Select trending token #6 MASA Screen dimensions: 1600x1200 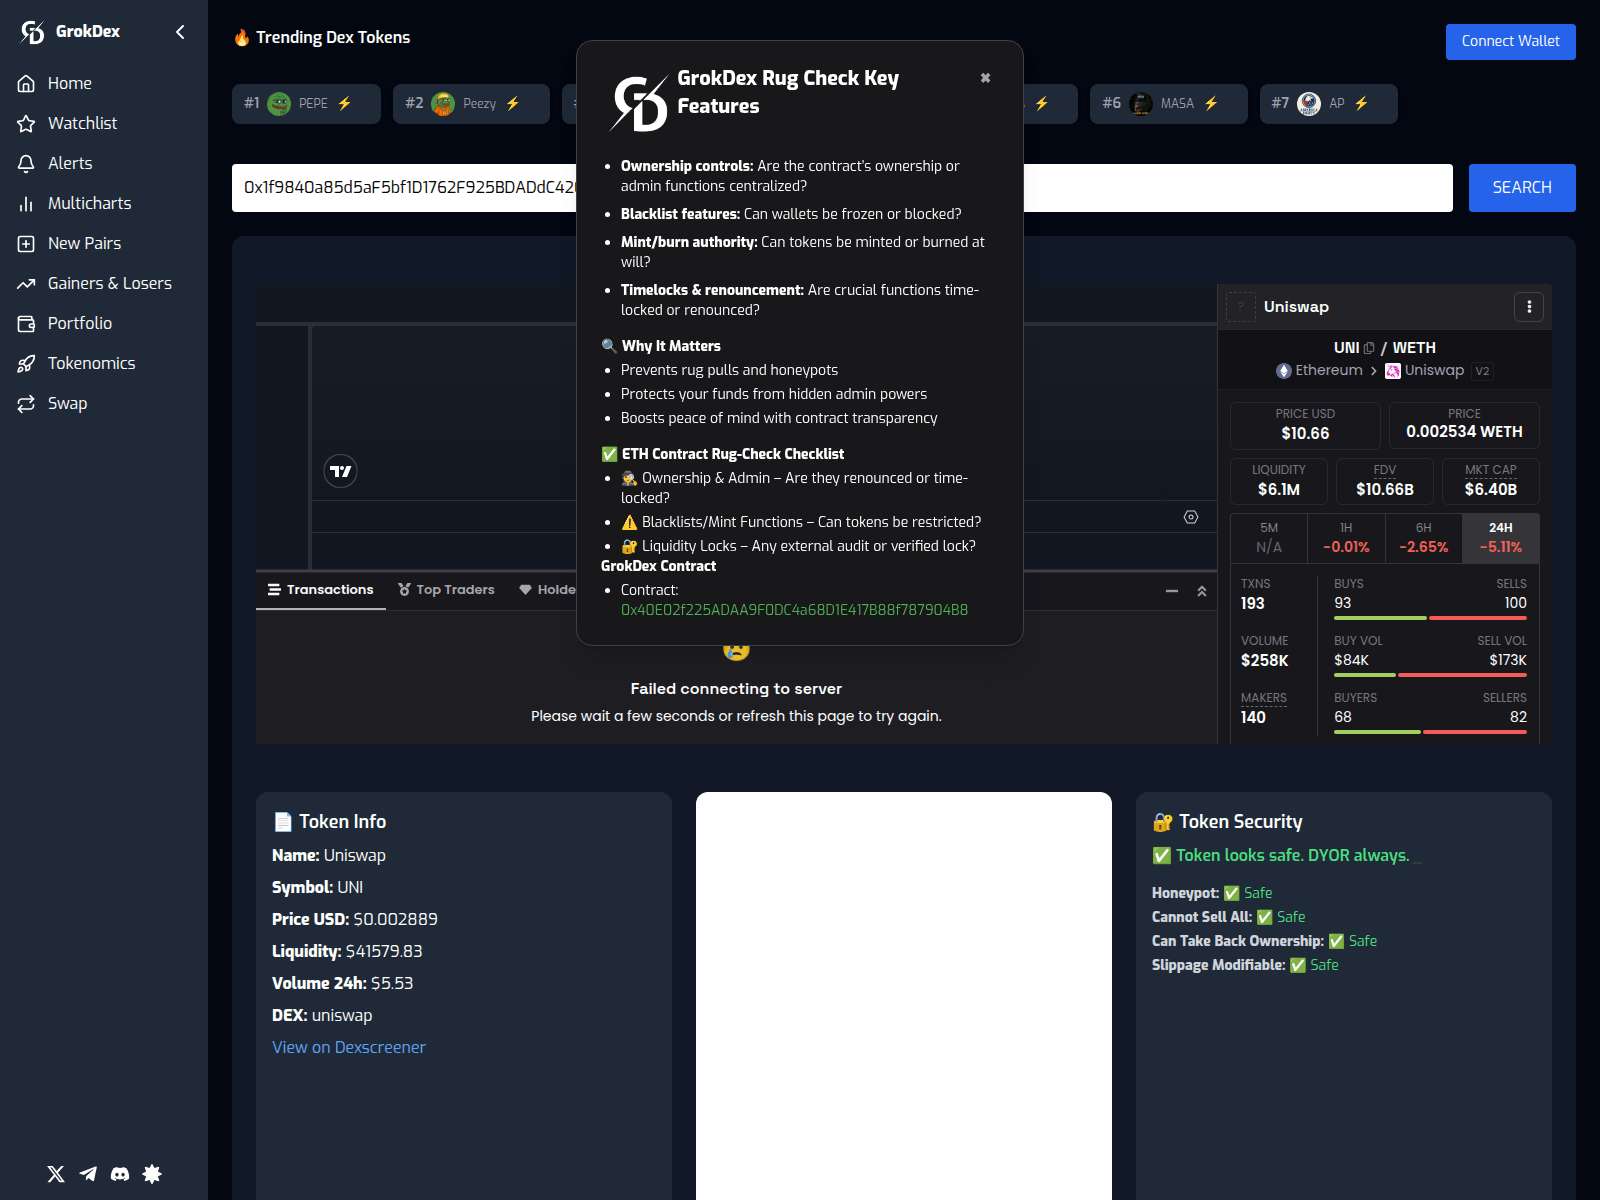(1168, 103)
